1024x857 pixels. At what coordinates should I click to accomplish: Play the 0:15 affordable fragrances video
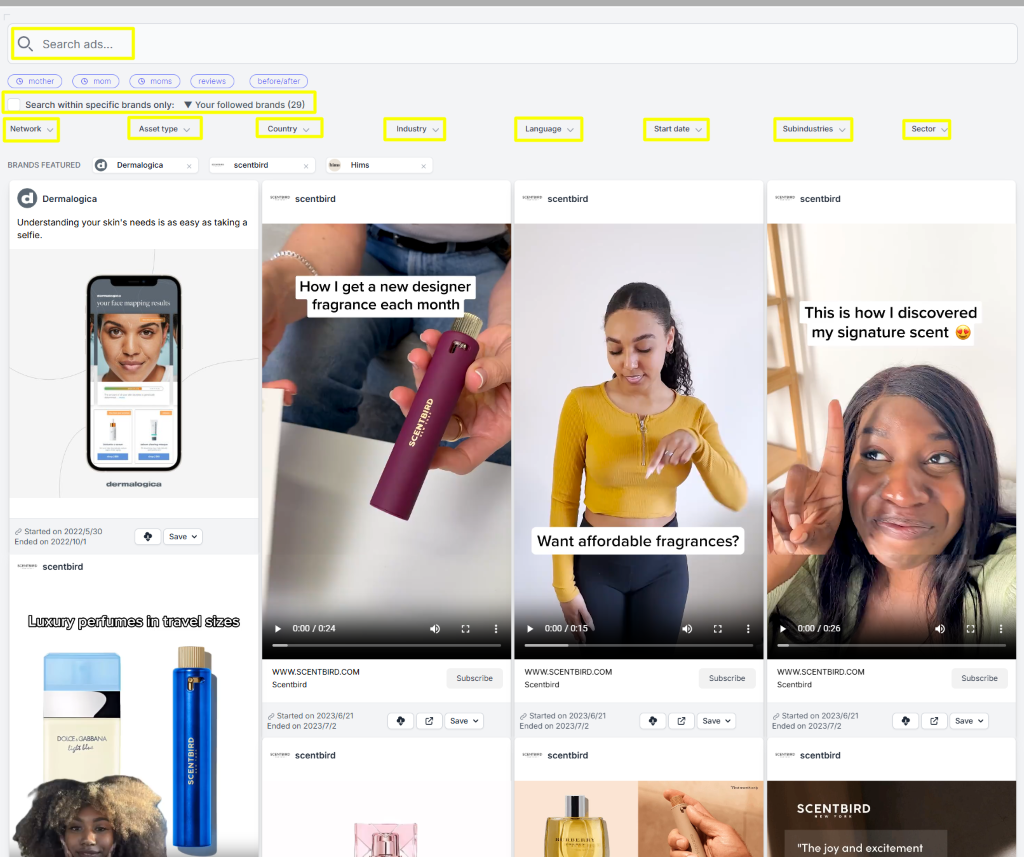(x=530, y=628)
